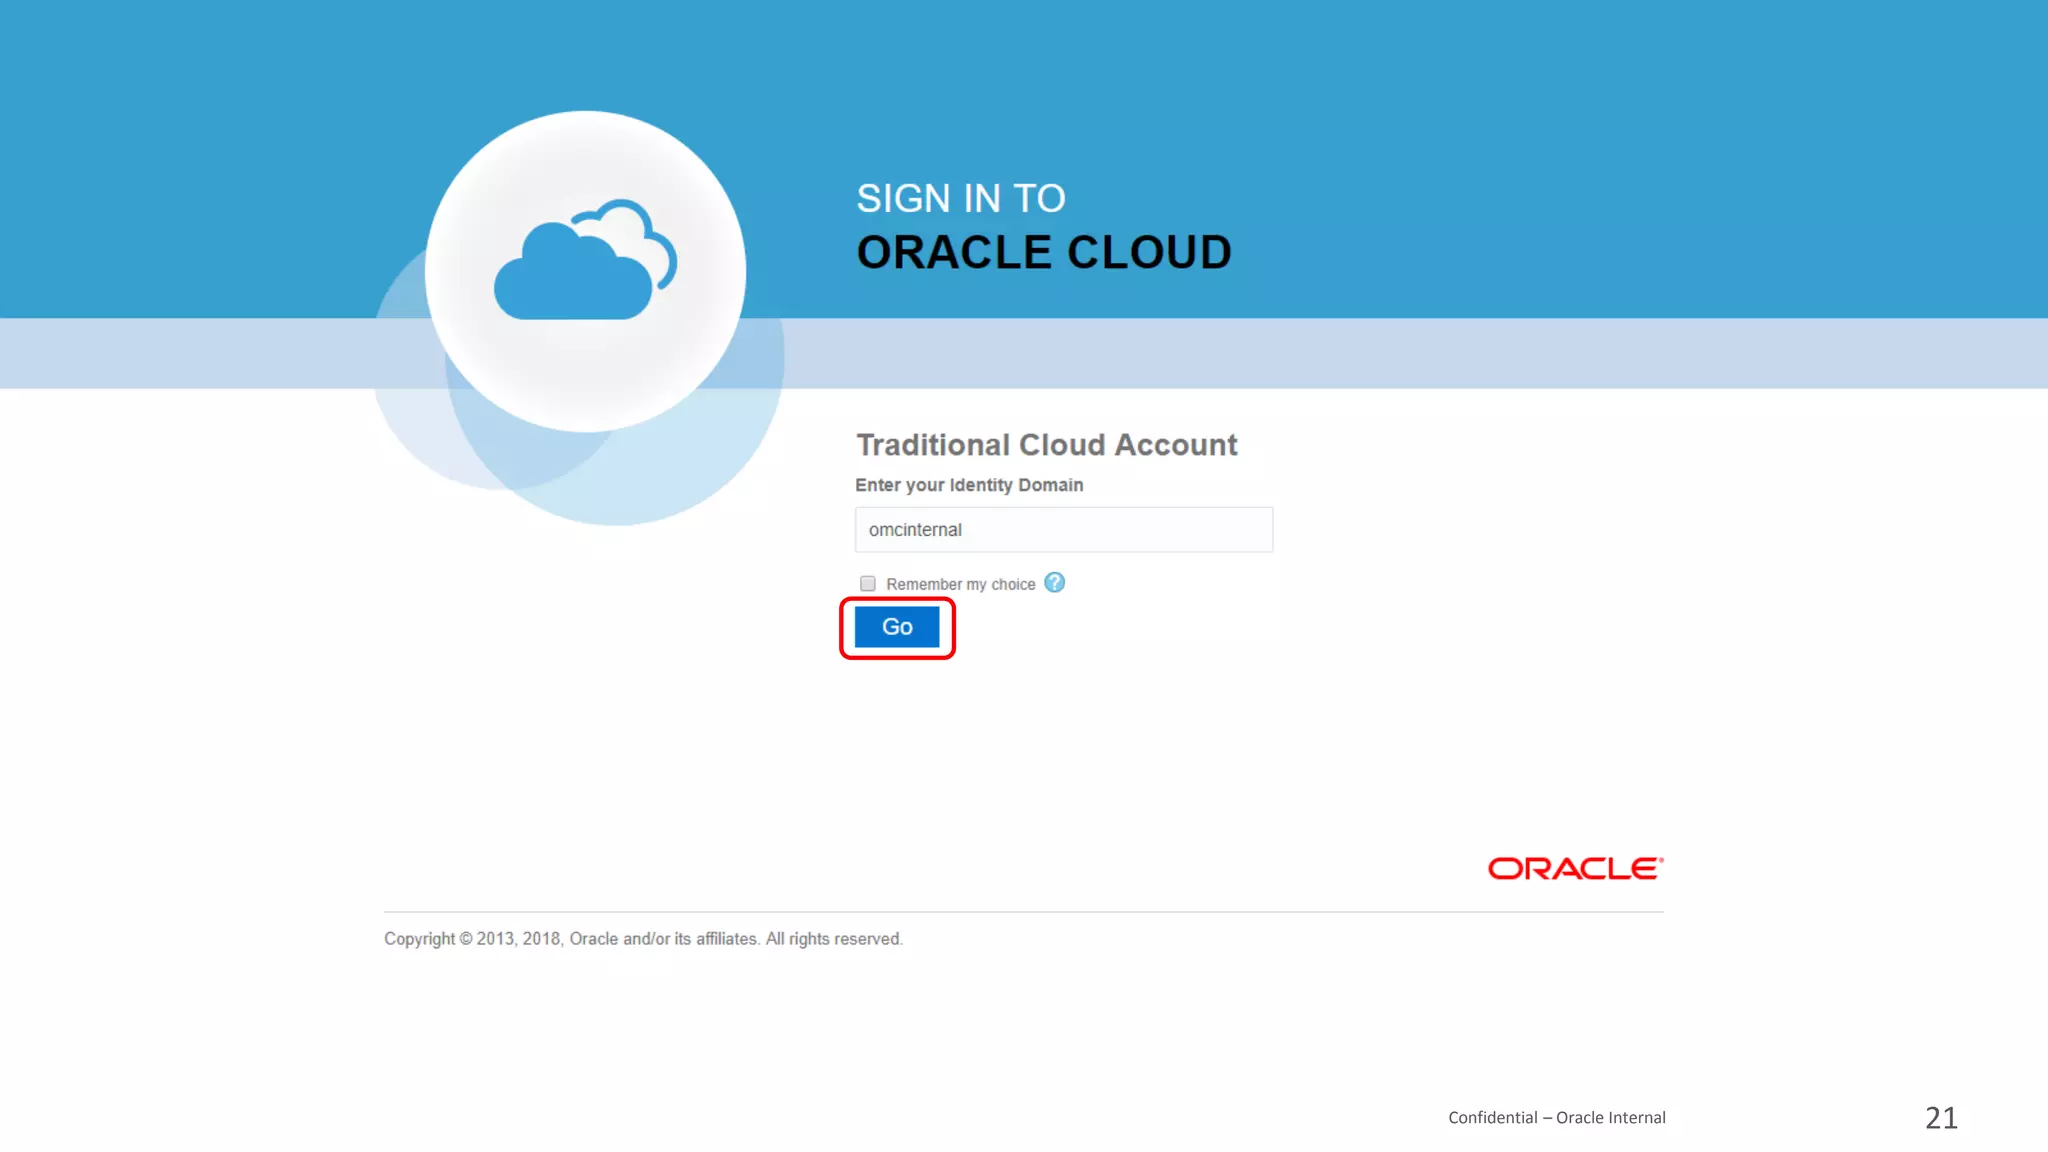This screenshot has width=2048, height=1152.
Task: Click the blue Go button
Action: pyautogui.click(x=897, y=627)
